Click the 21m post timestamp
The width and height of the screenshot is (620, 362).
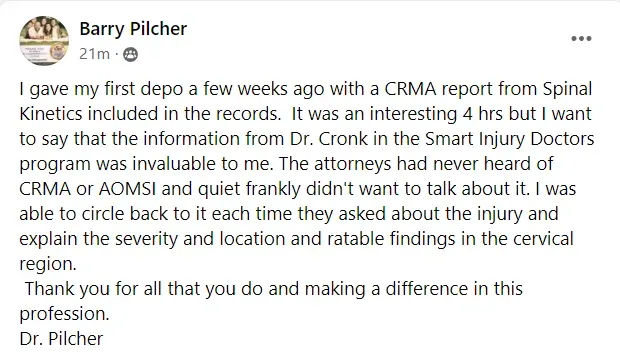94,54
